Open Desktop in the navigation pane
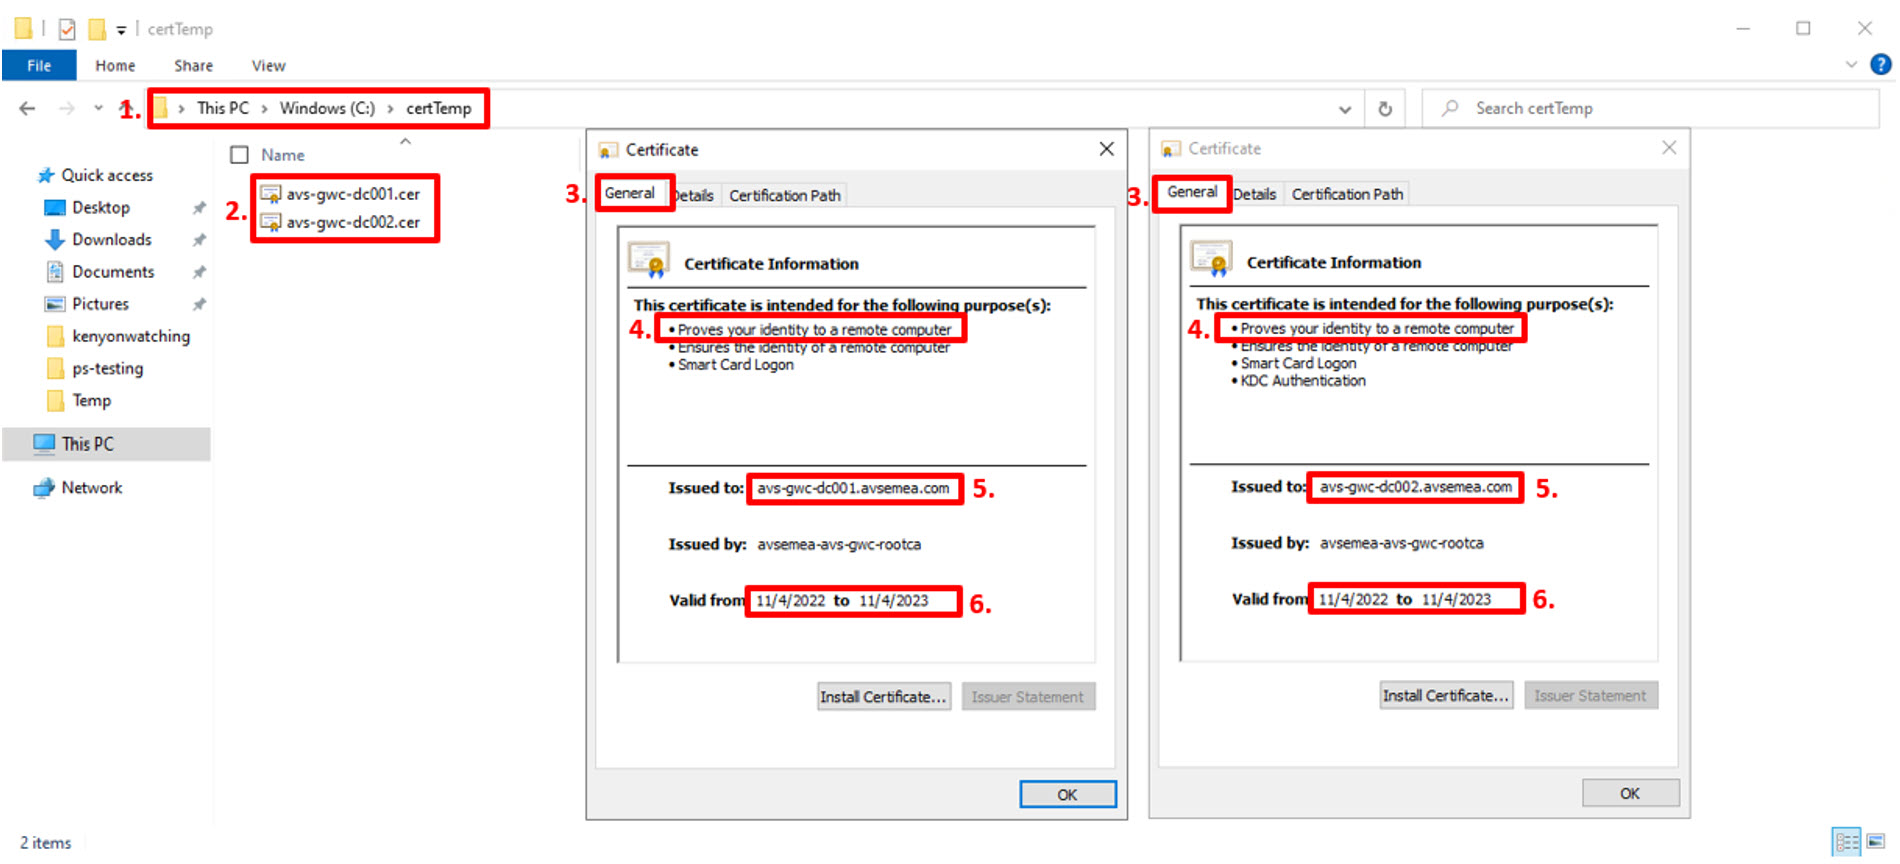This screenshot has width=1900, height=864. 101,207
